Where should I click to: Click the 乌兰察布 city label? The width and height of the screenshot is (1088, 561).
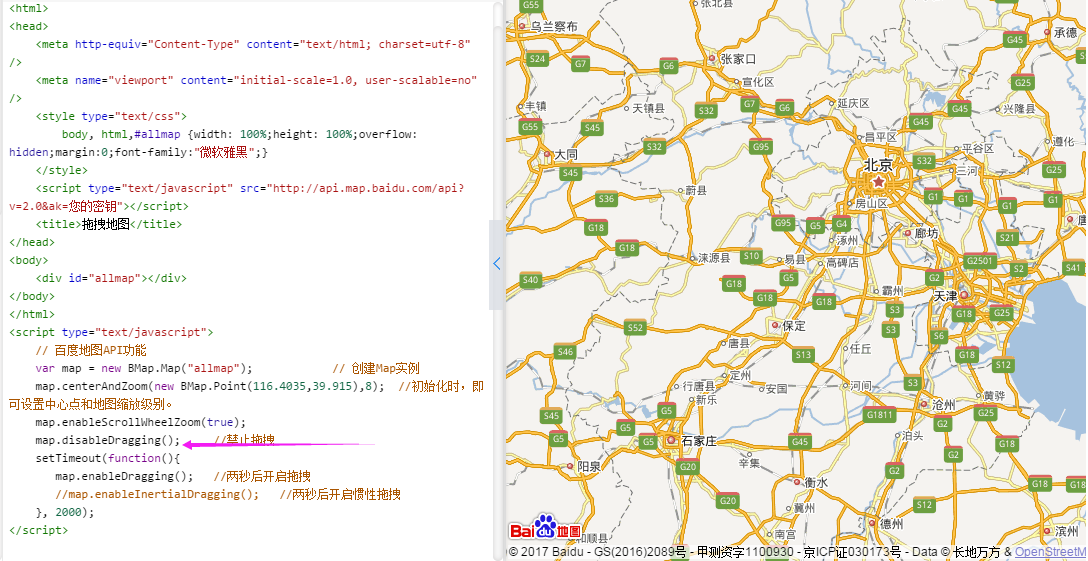coord(554,26)
